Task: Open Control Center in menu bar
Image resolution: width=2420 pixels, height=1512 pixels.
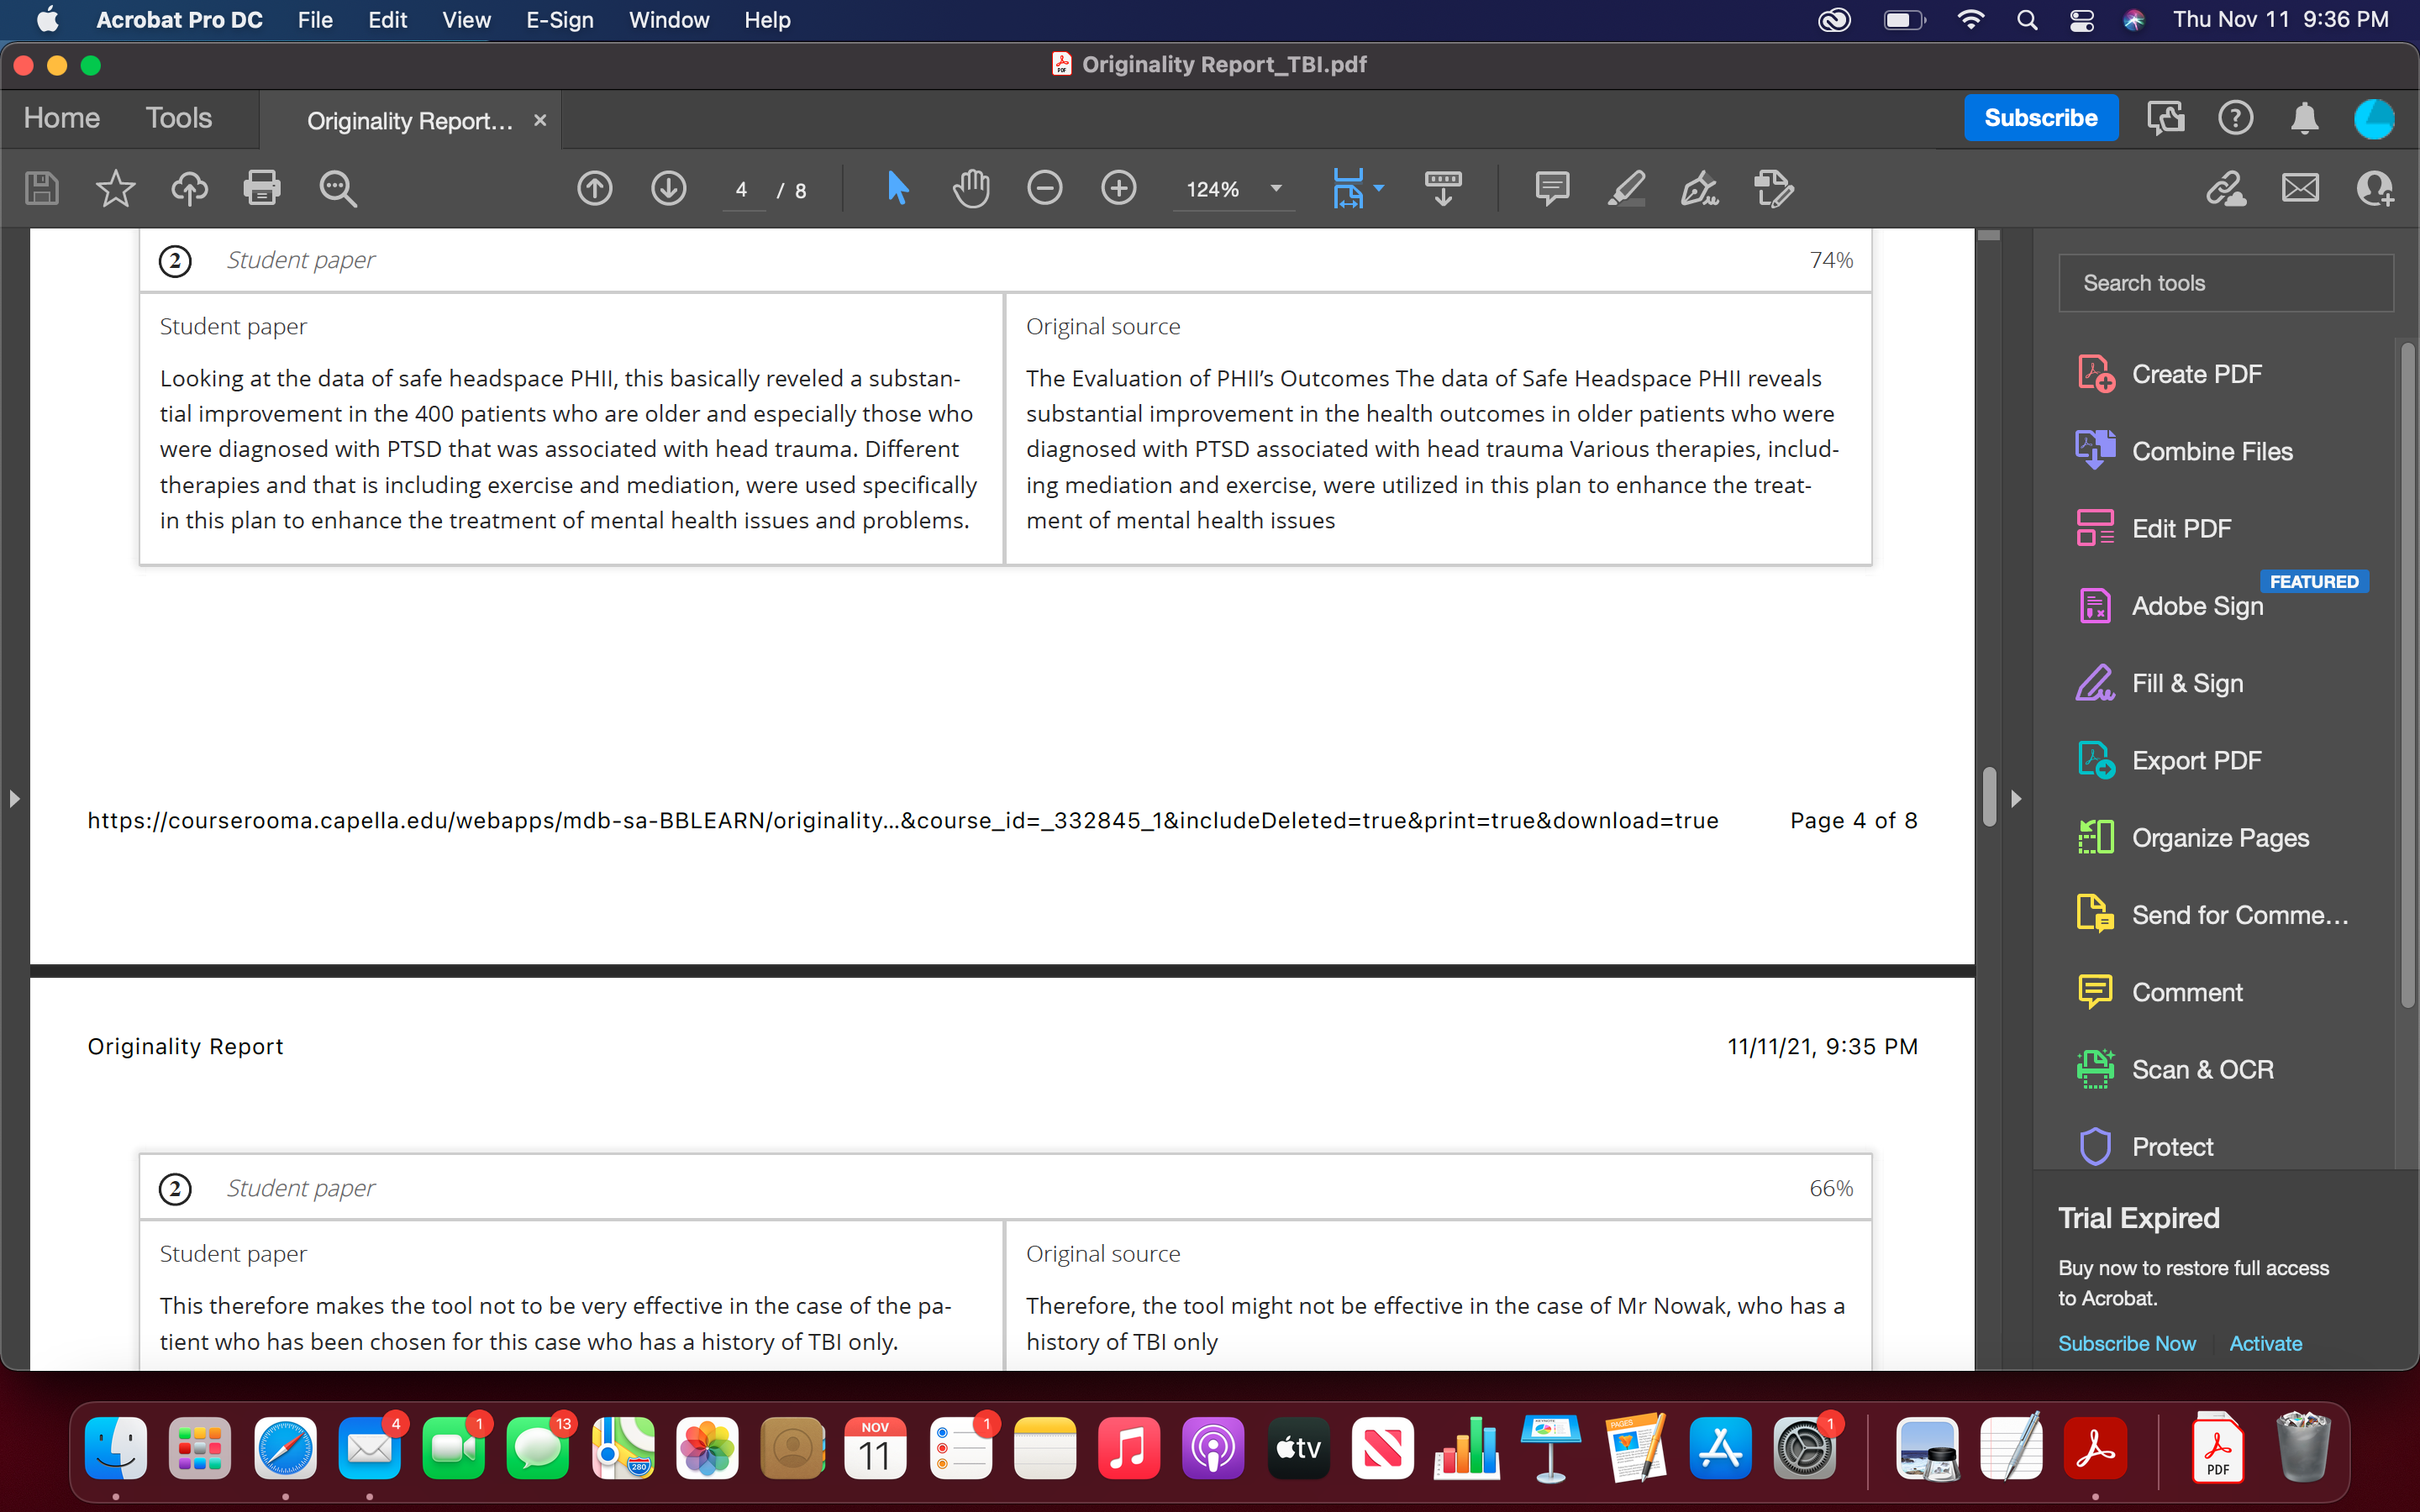Action: pyautogui.click(x=2081, y=20)
